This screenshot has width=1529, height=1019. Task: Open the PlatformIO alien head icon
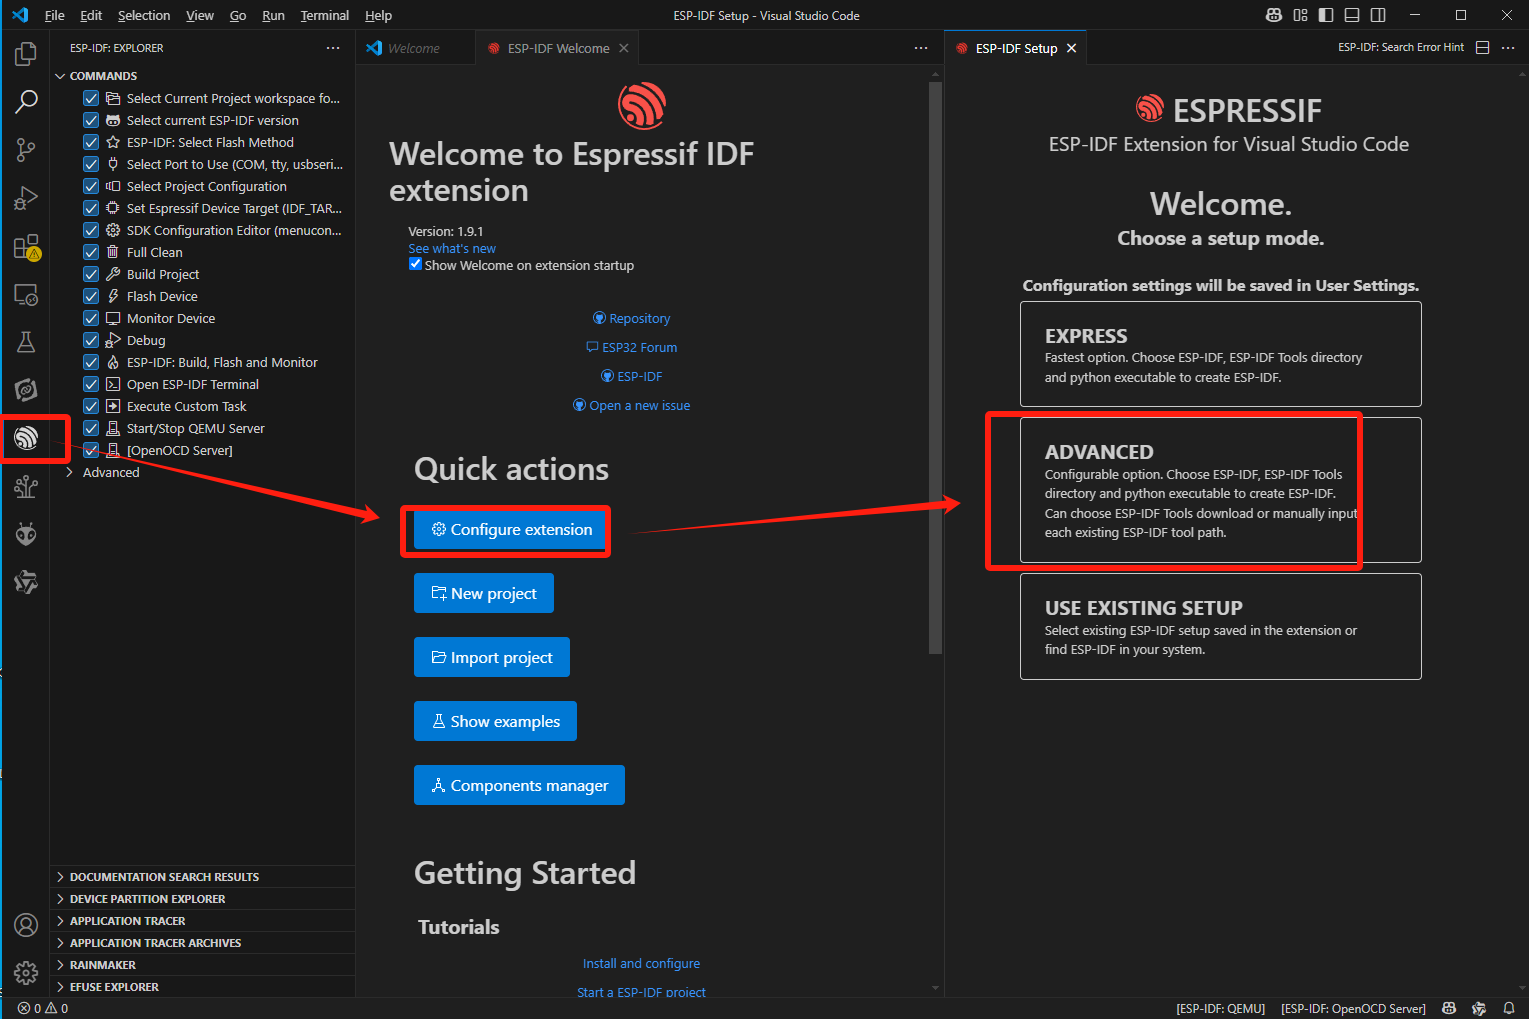click(x=26, y=534)
